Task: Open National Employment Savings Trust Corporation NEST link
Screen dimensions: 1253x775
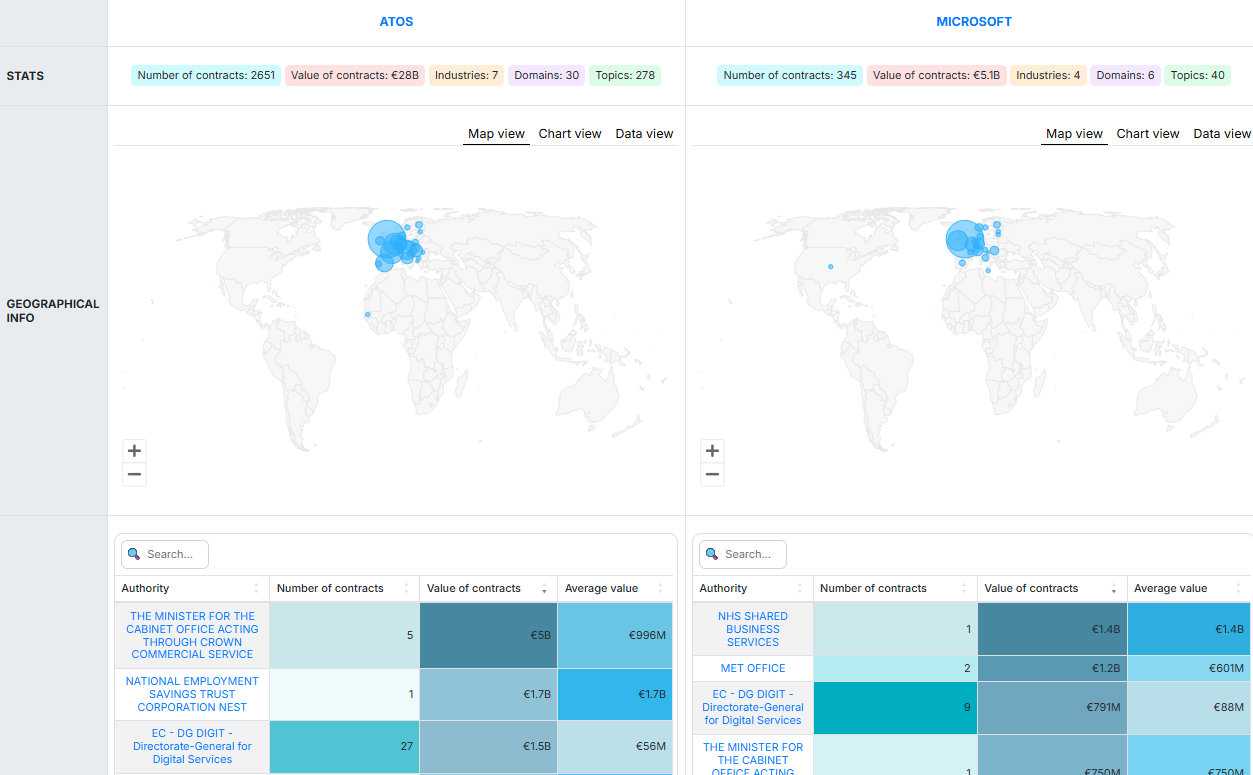Action: (192, 694)
